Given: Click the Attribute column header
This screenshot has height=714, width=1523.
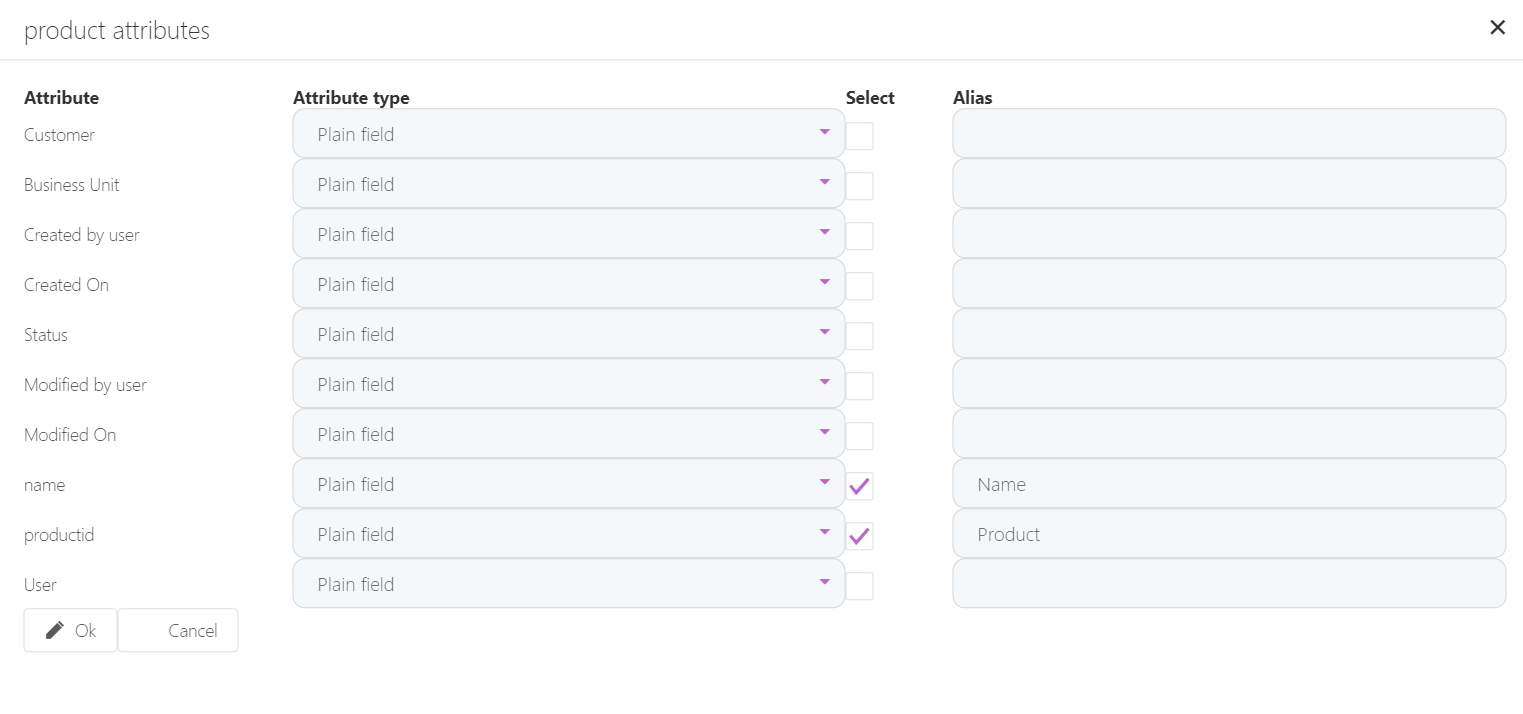Looking at the screenshot, I should (x=61, y=97).
